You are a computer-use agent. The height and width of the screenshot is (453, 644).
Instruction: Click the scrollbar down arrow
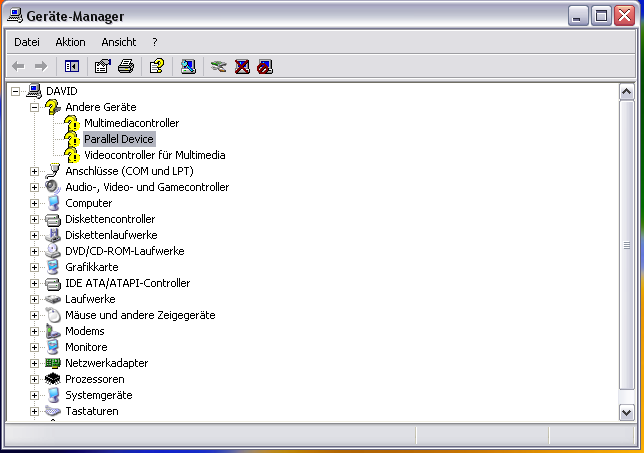tap(627, 411)
